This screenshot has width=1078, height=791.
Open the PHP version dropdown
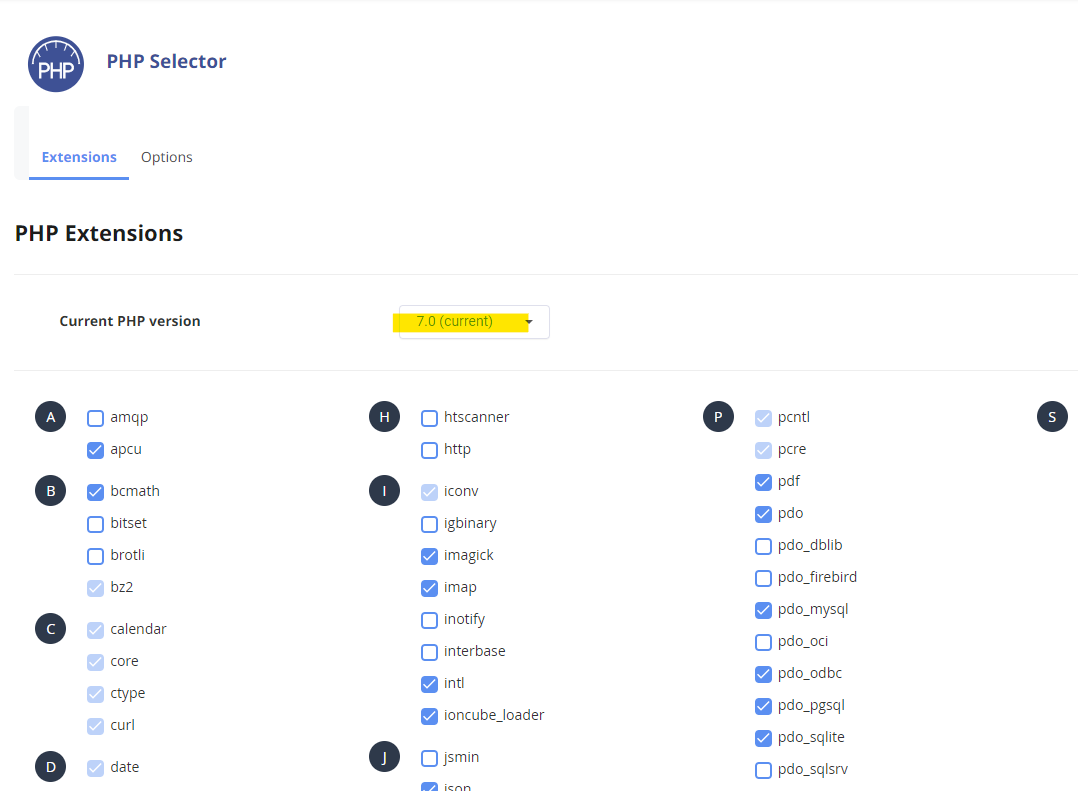pyautogui.click(x=474, y=322)
